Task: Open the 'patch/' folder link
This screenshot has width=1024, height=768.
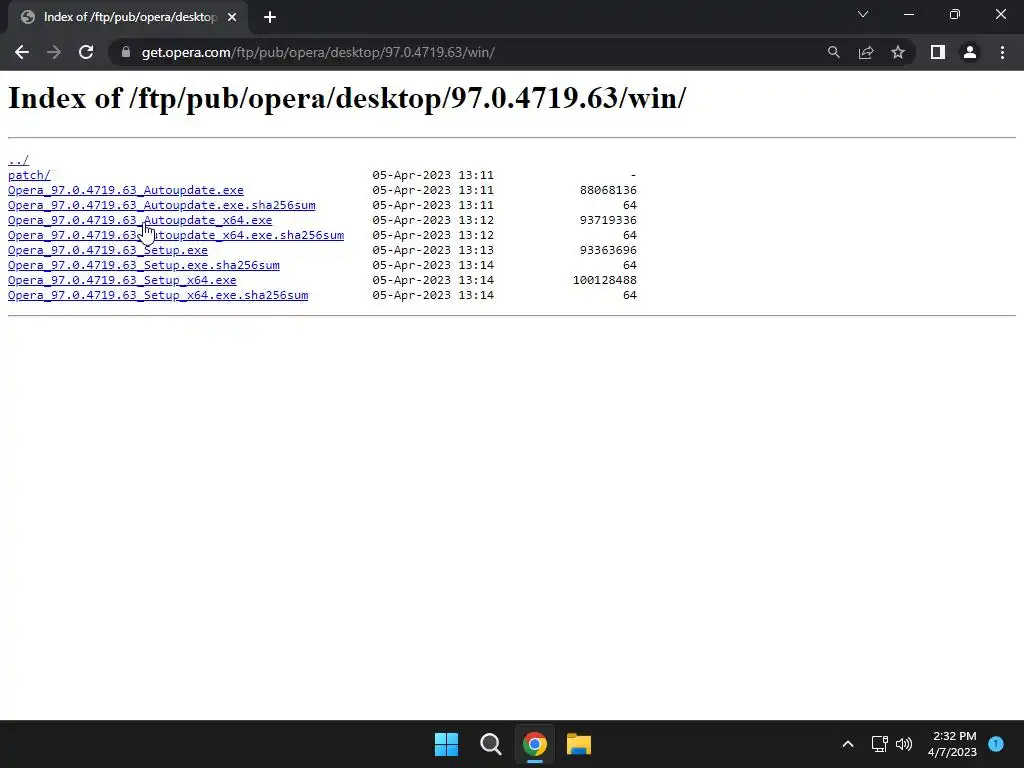Action: pos(29,175)
